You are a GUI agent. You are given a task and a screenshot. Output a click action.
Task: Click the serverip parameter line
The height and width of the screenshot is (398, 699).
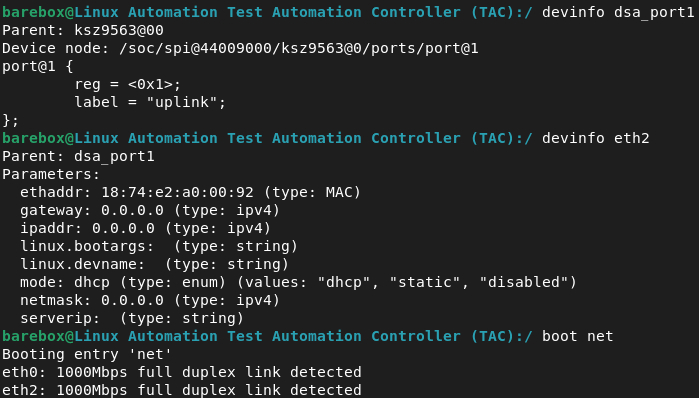[x=132, y=318]
